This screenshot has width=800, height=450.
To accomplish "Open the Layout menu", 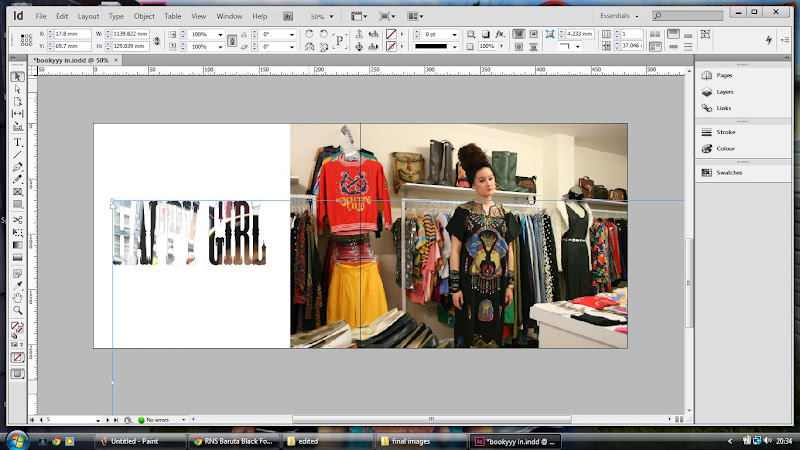I will coord(88,16).
